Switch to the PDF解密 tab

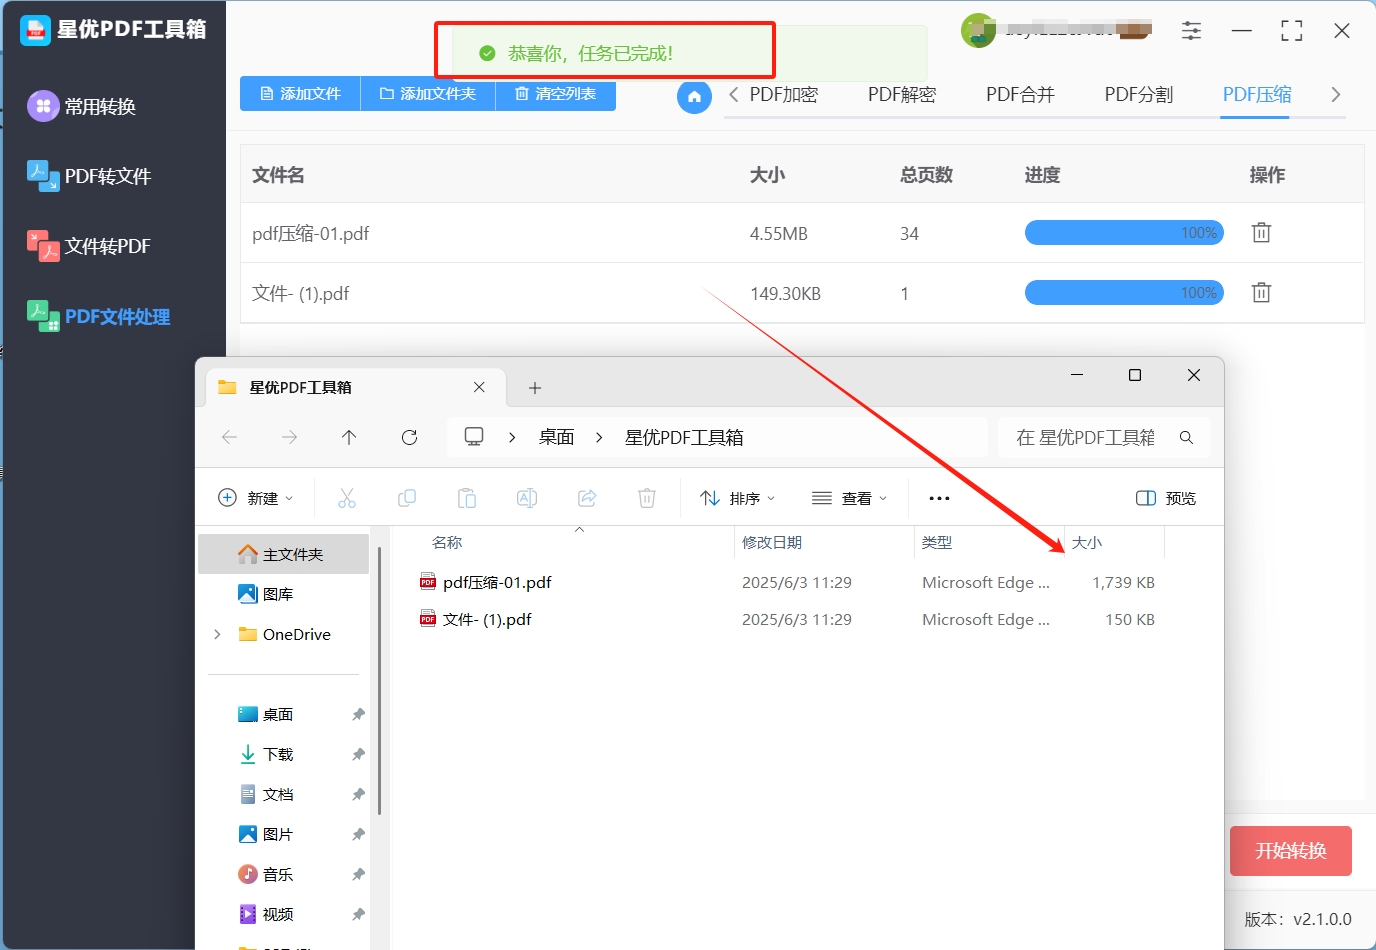click(x=902, y=94)
